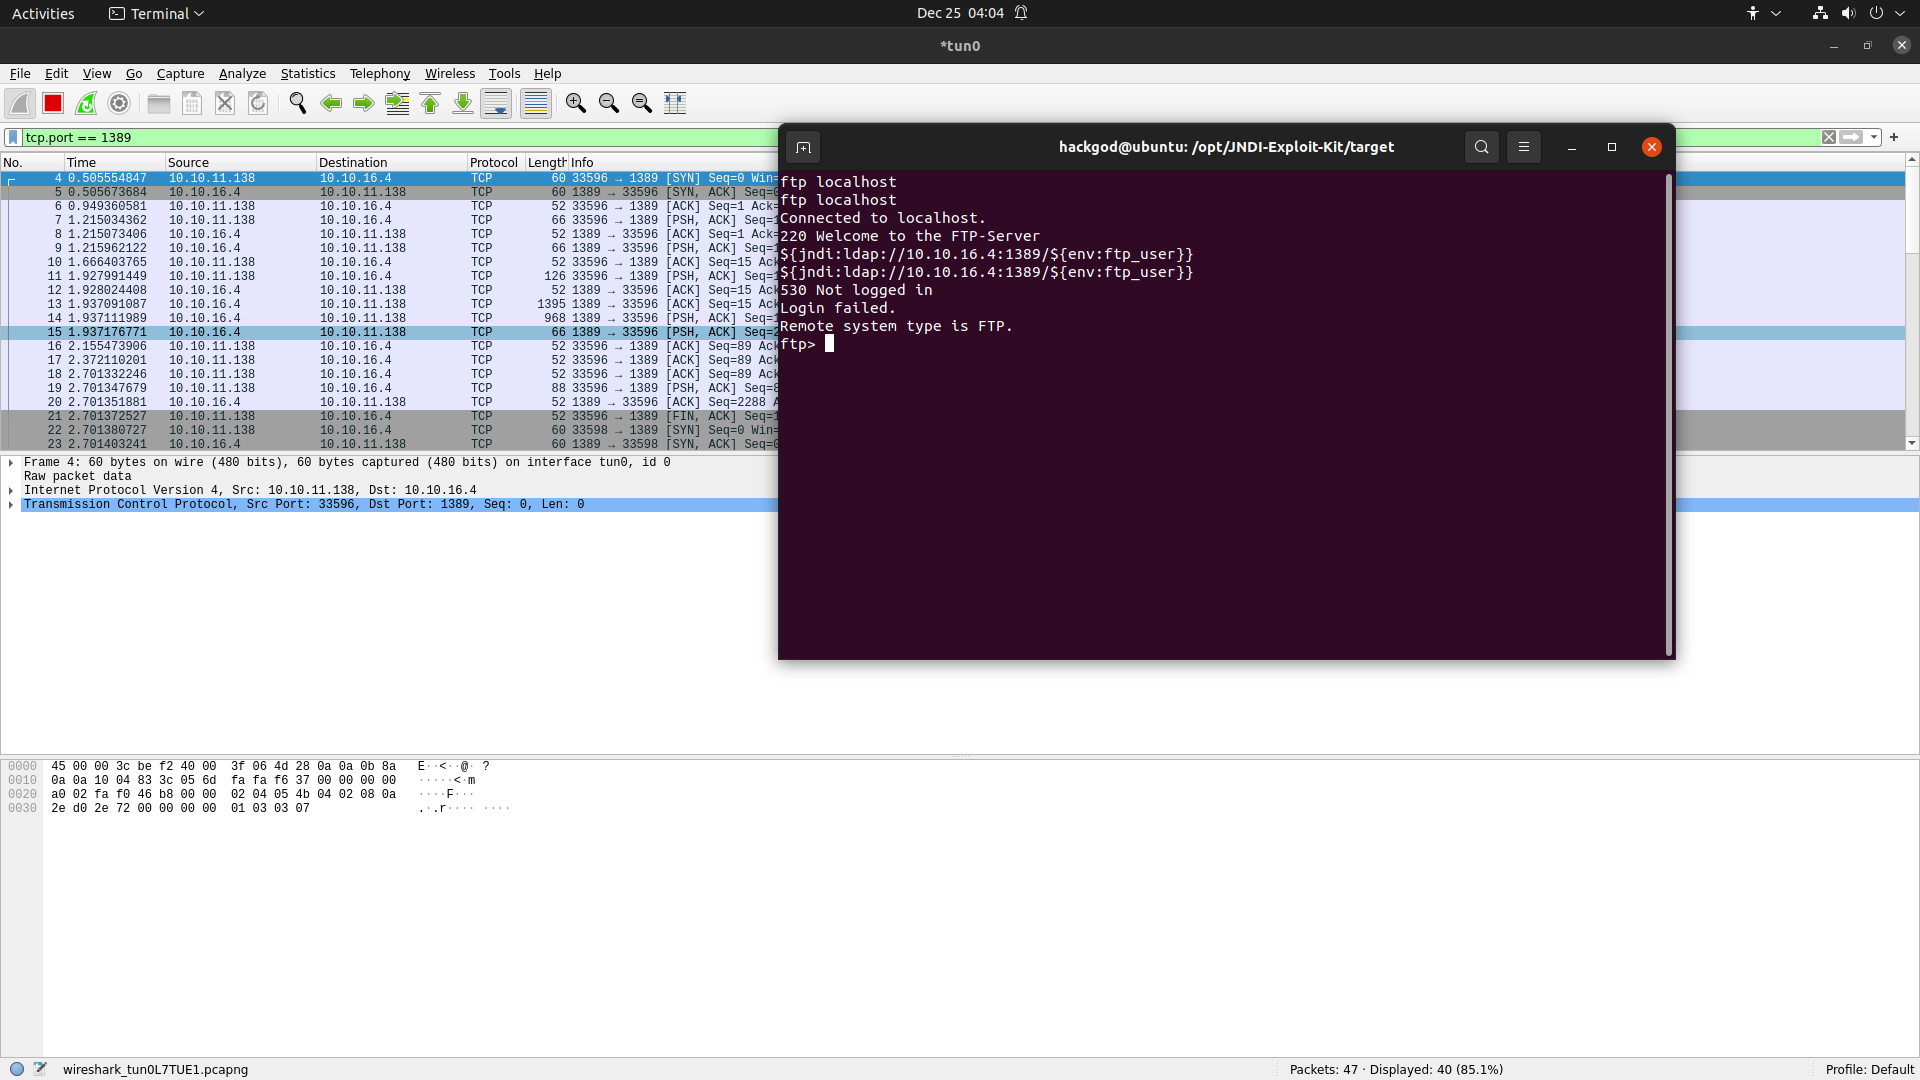Click the close capture file icon

(225, 103)
